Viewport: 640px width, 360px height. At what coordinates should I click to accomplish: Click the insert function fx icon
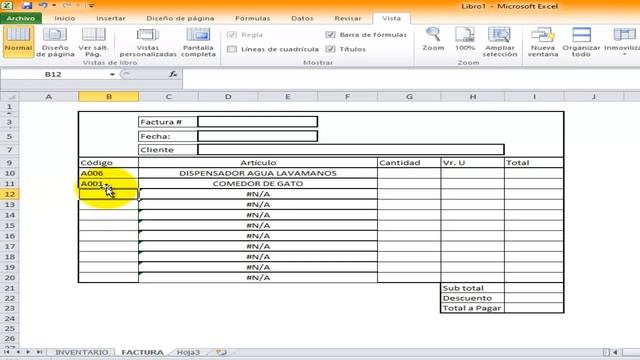[173, 74]
